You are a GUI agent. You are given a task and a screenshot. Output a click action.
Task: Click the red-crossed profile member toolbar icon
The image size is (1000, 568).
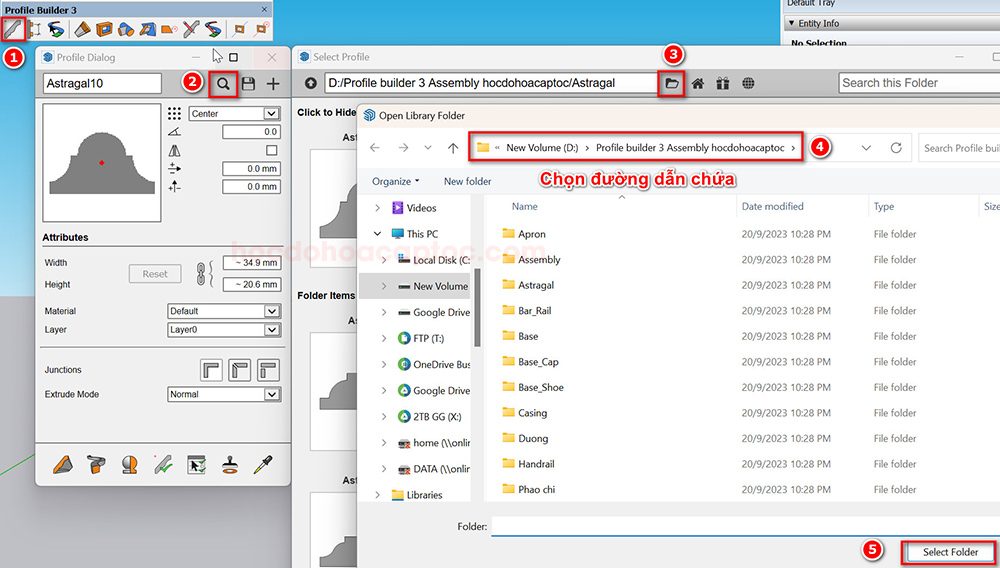(x=191, y=29)
